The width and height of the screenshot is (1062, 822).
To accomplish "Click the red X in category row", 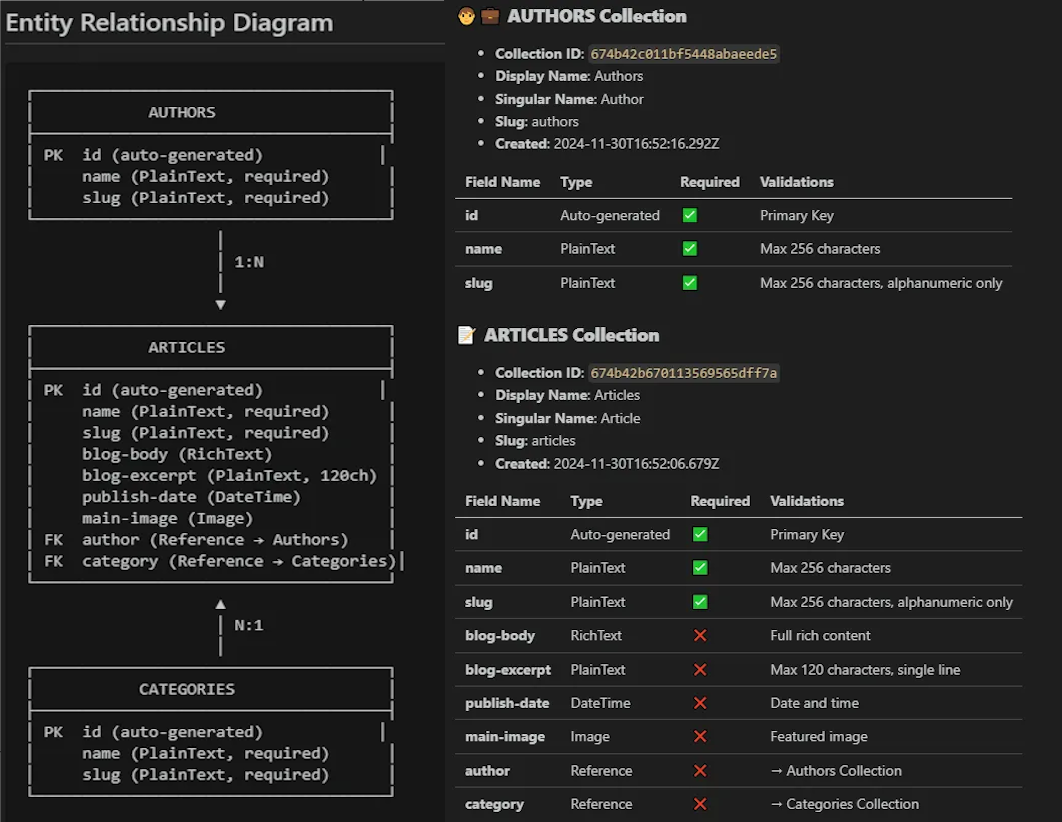I will coord(700,804).
